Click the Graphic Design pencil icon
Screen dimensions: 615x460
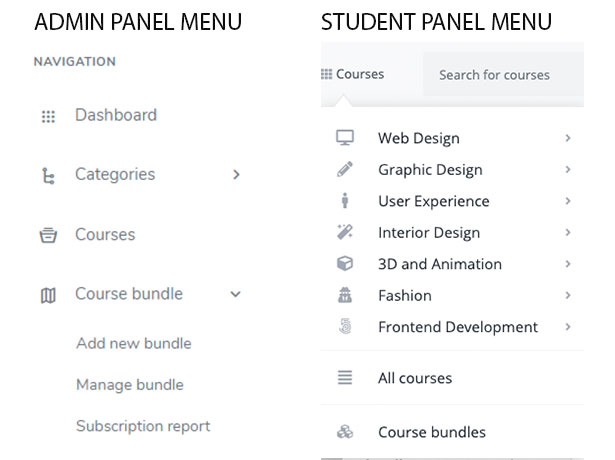345,170
